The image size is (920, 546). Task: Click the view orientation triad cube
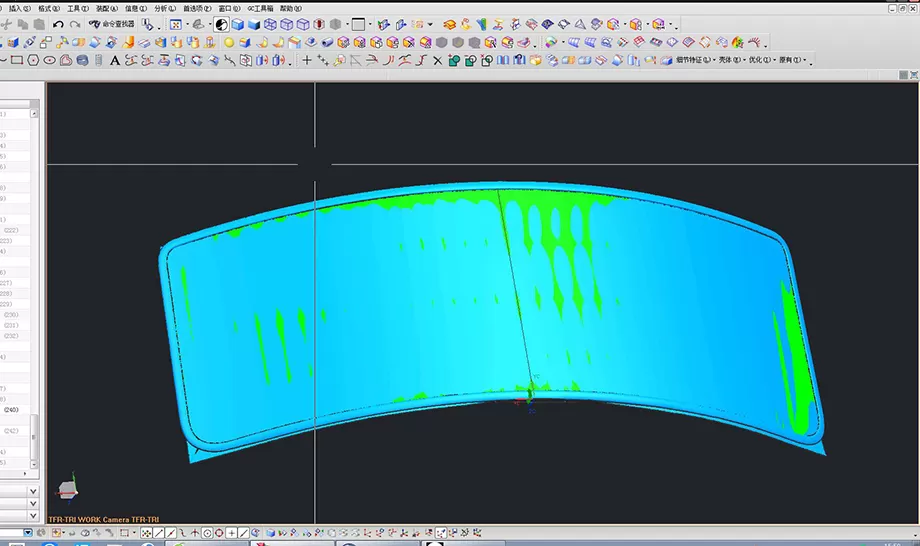point(65,488)
